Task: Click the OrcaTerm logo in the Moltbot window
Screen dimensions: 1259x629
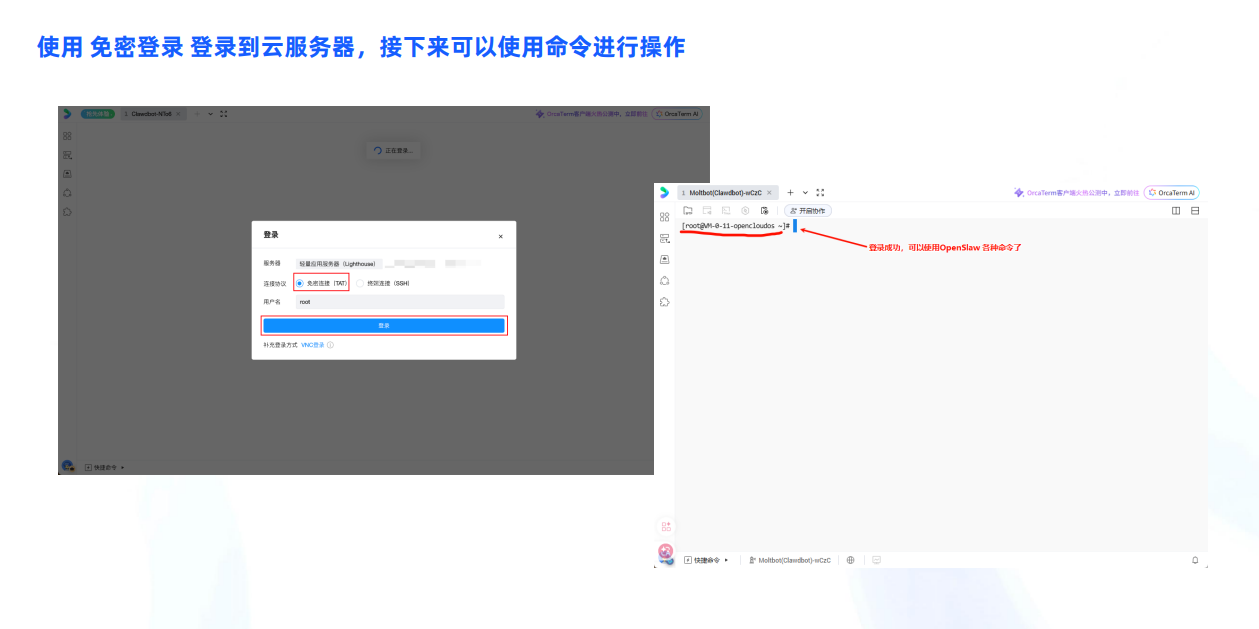Action: (664, 192)
